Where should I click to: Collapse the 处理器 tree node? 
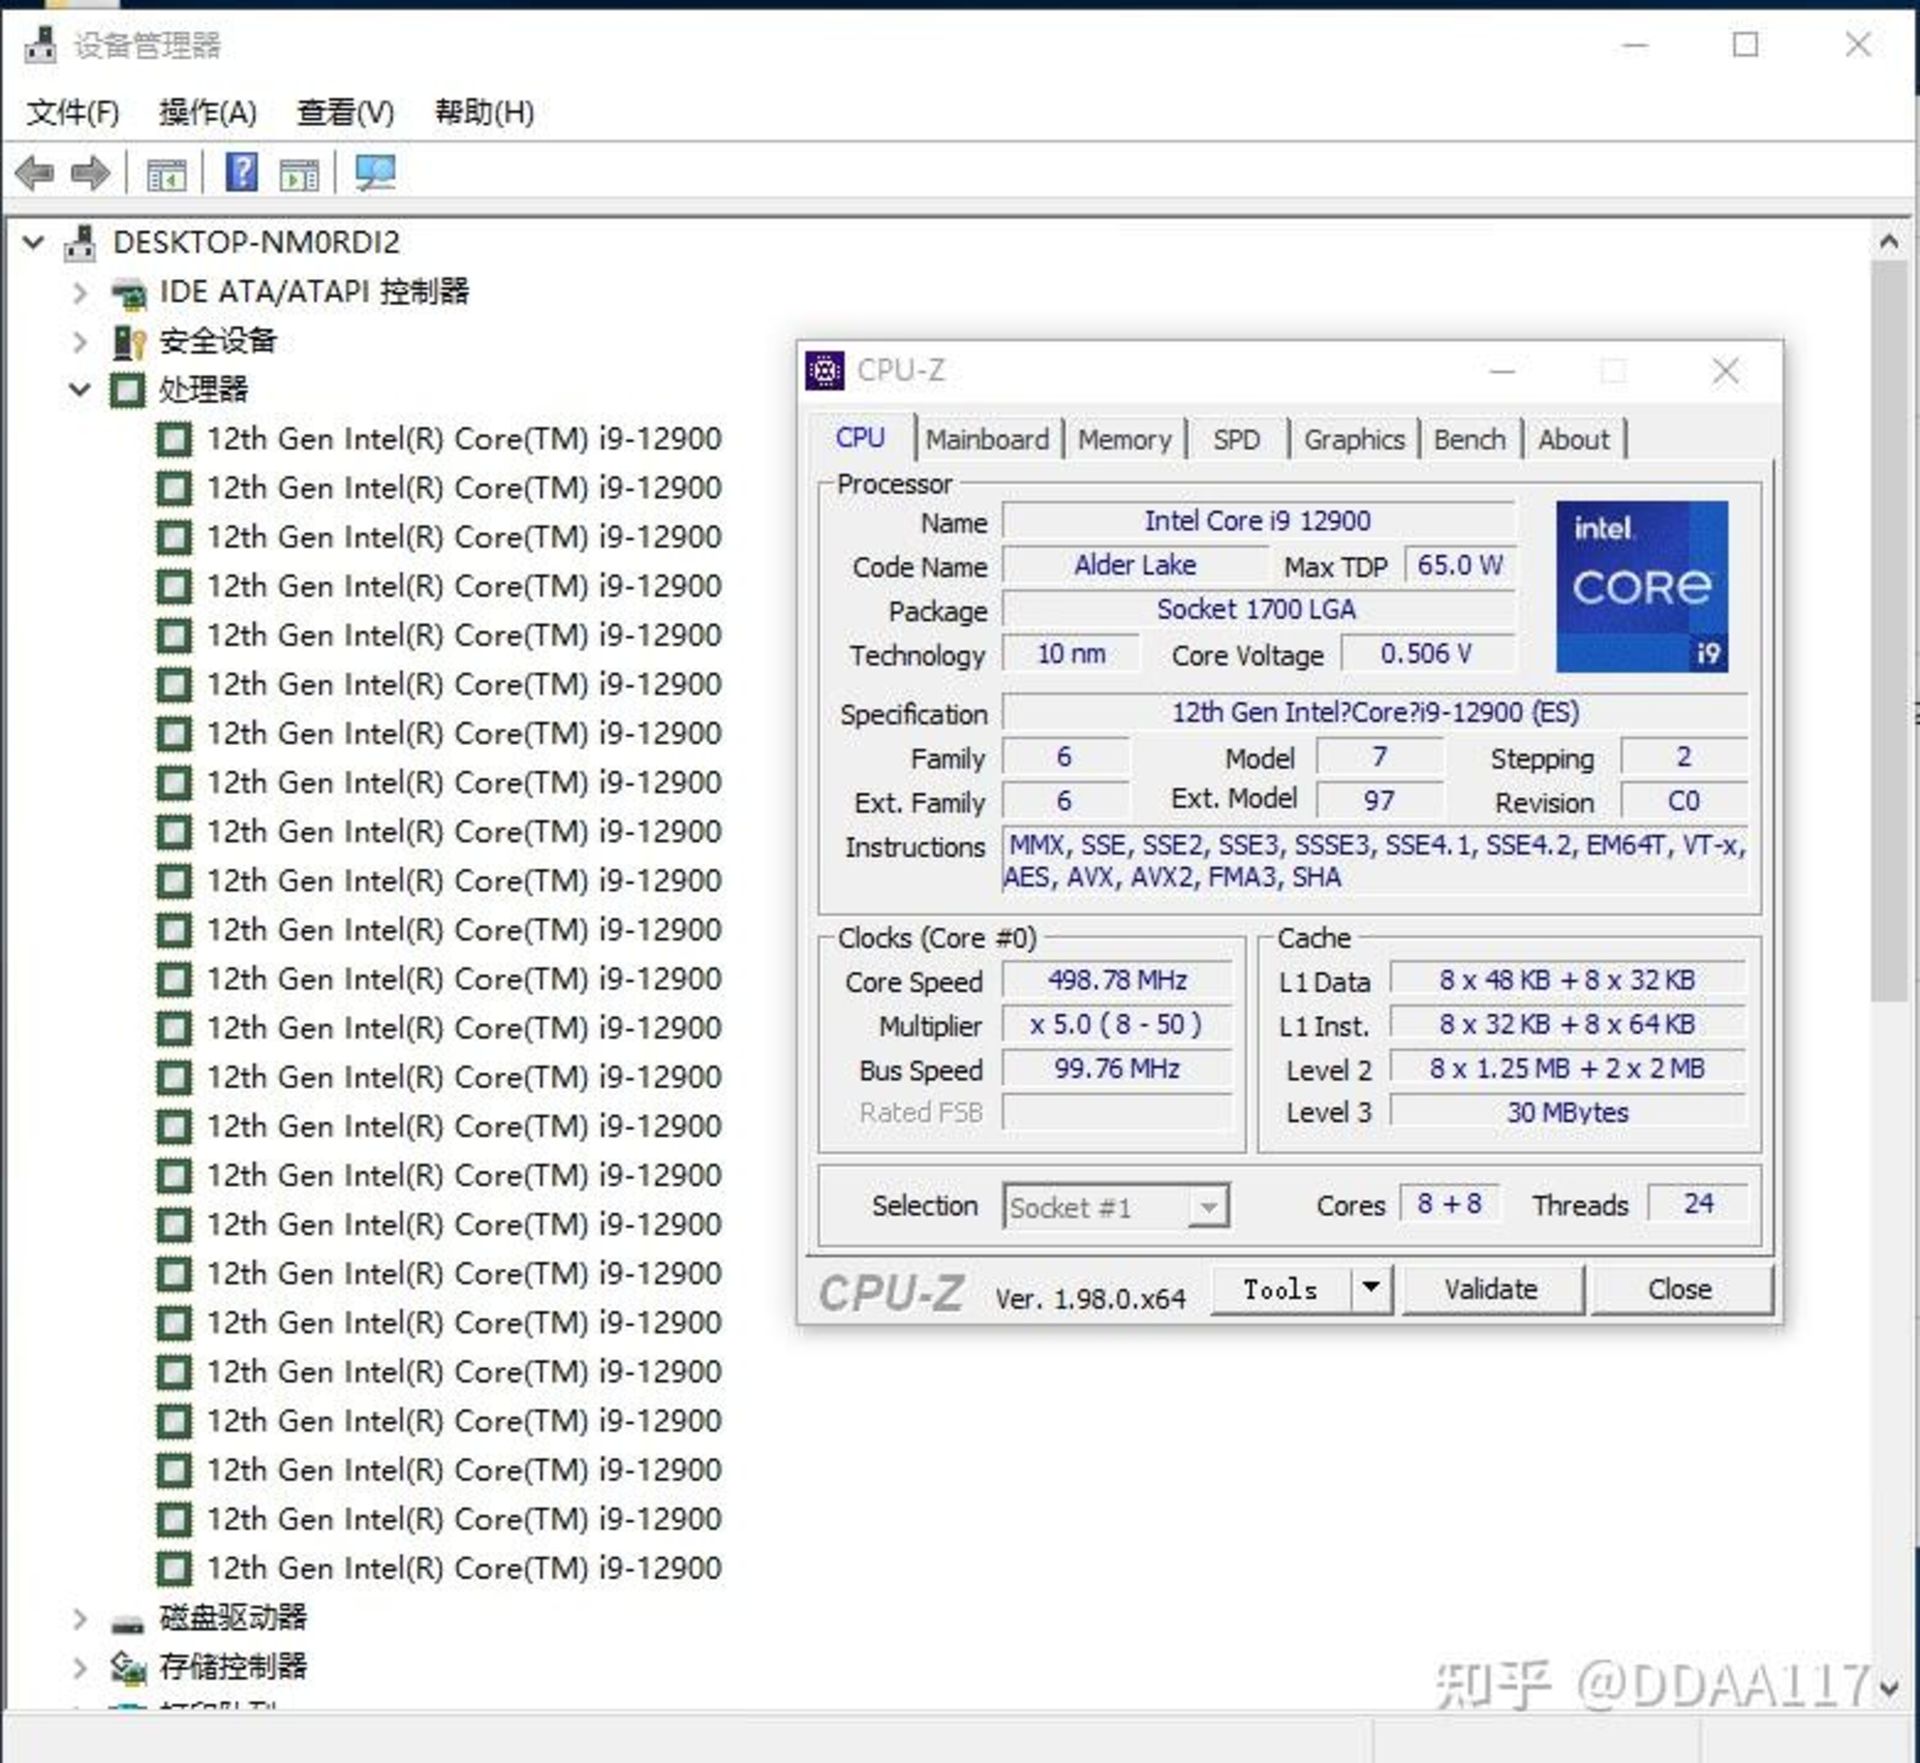point(78,390)
